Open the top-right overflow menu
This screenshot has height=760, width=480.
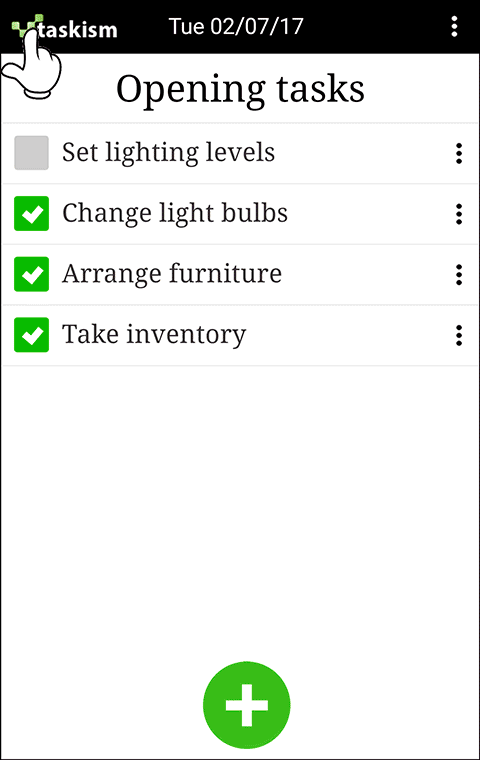point(454,26)
